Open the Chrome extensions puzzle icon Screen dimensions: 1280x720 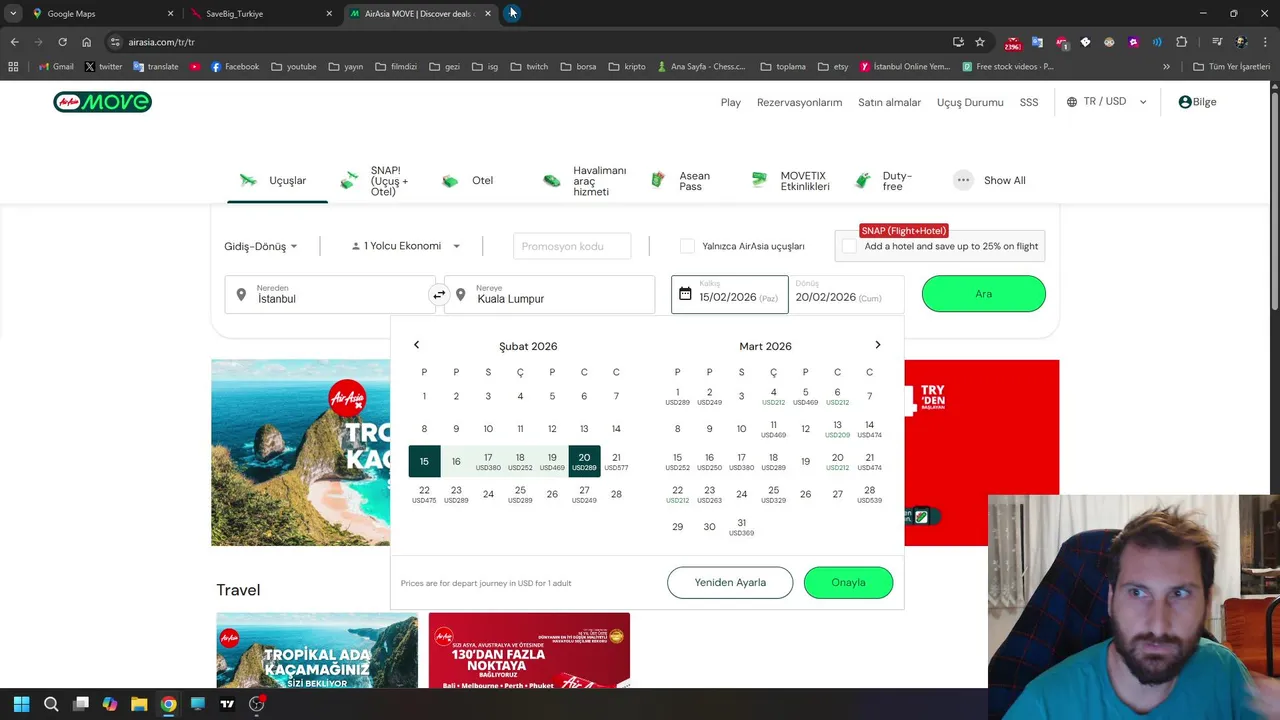pos(1182,42)
